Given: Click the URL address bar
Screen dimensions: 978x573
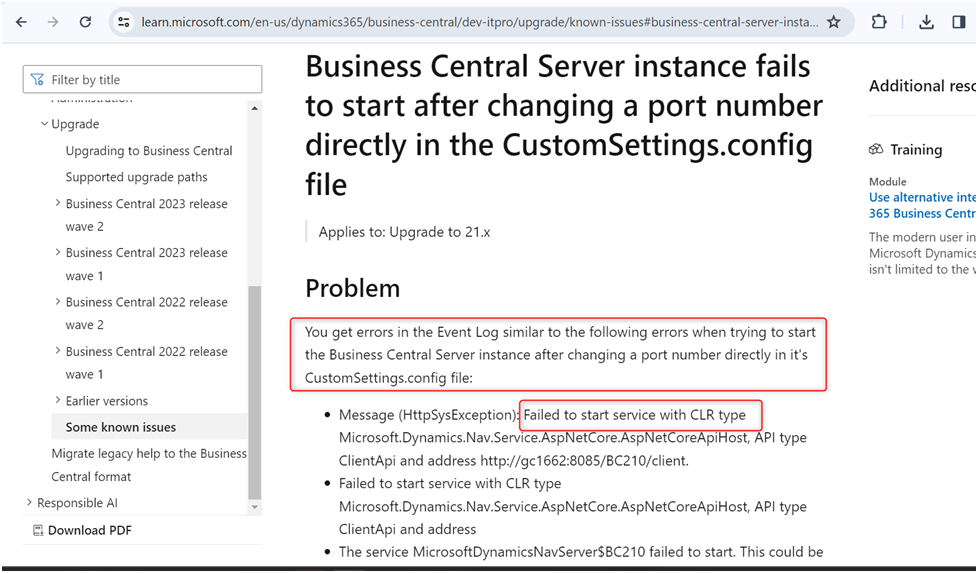Looking at the screenshot, I should (x=470, y=22).
